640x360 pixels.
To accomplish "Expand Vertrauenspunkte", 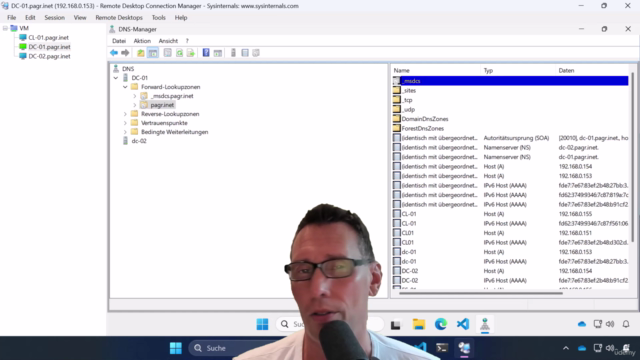I will [x=125, y=123].
